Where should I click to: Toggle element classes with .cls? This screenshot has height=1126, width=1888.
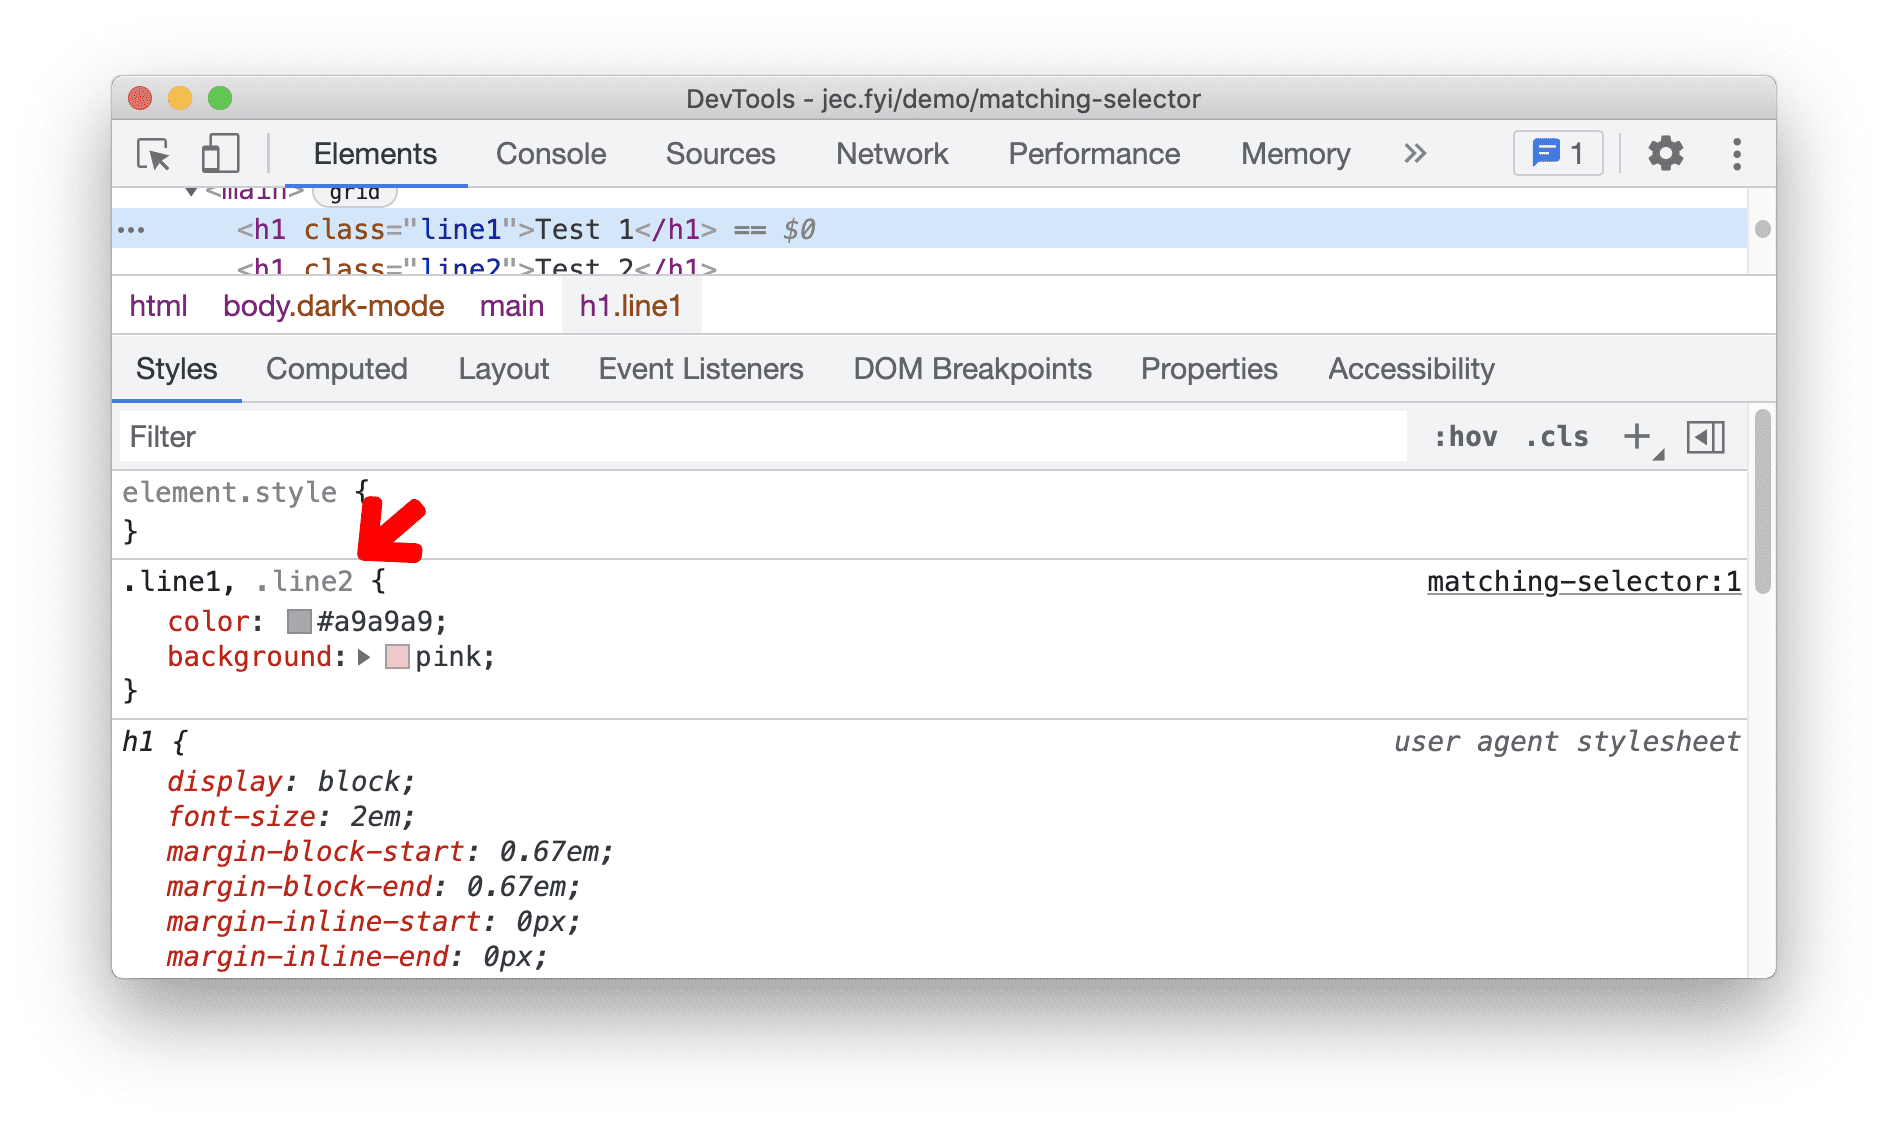[1556, 436]
